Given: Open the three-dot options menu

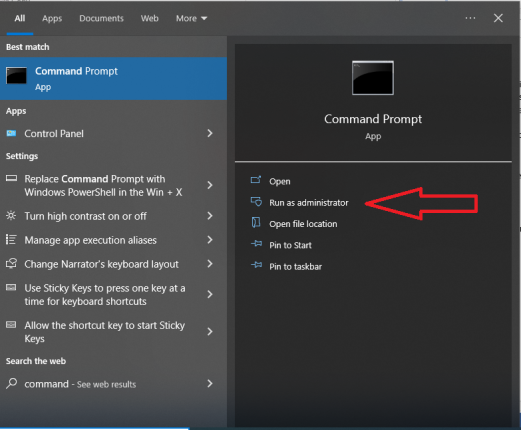Looking at the screenshot, I should point(470,18).
